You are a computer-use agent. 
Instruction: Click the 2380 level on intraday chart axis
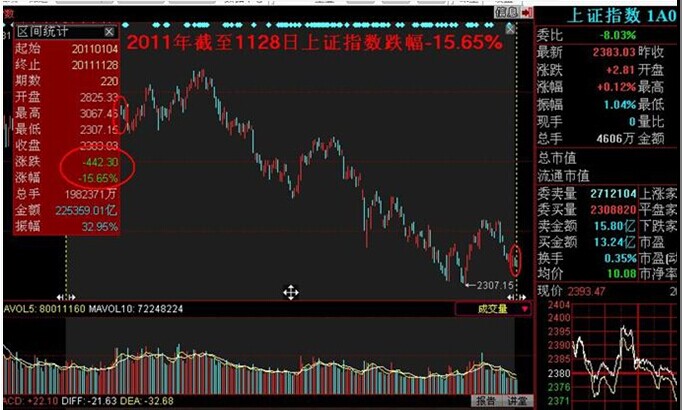[559, 373]
